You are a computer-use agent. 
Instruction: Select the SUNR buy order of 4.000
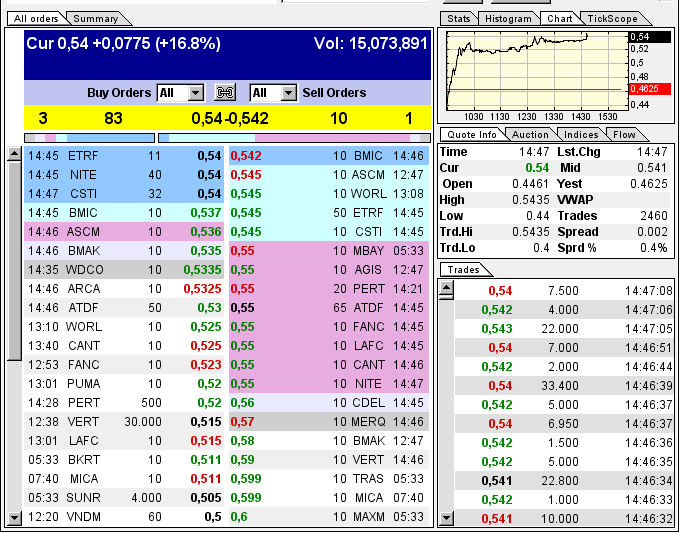(124, 498)
